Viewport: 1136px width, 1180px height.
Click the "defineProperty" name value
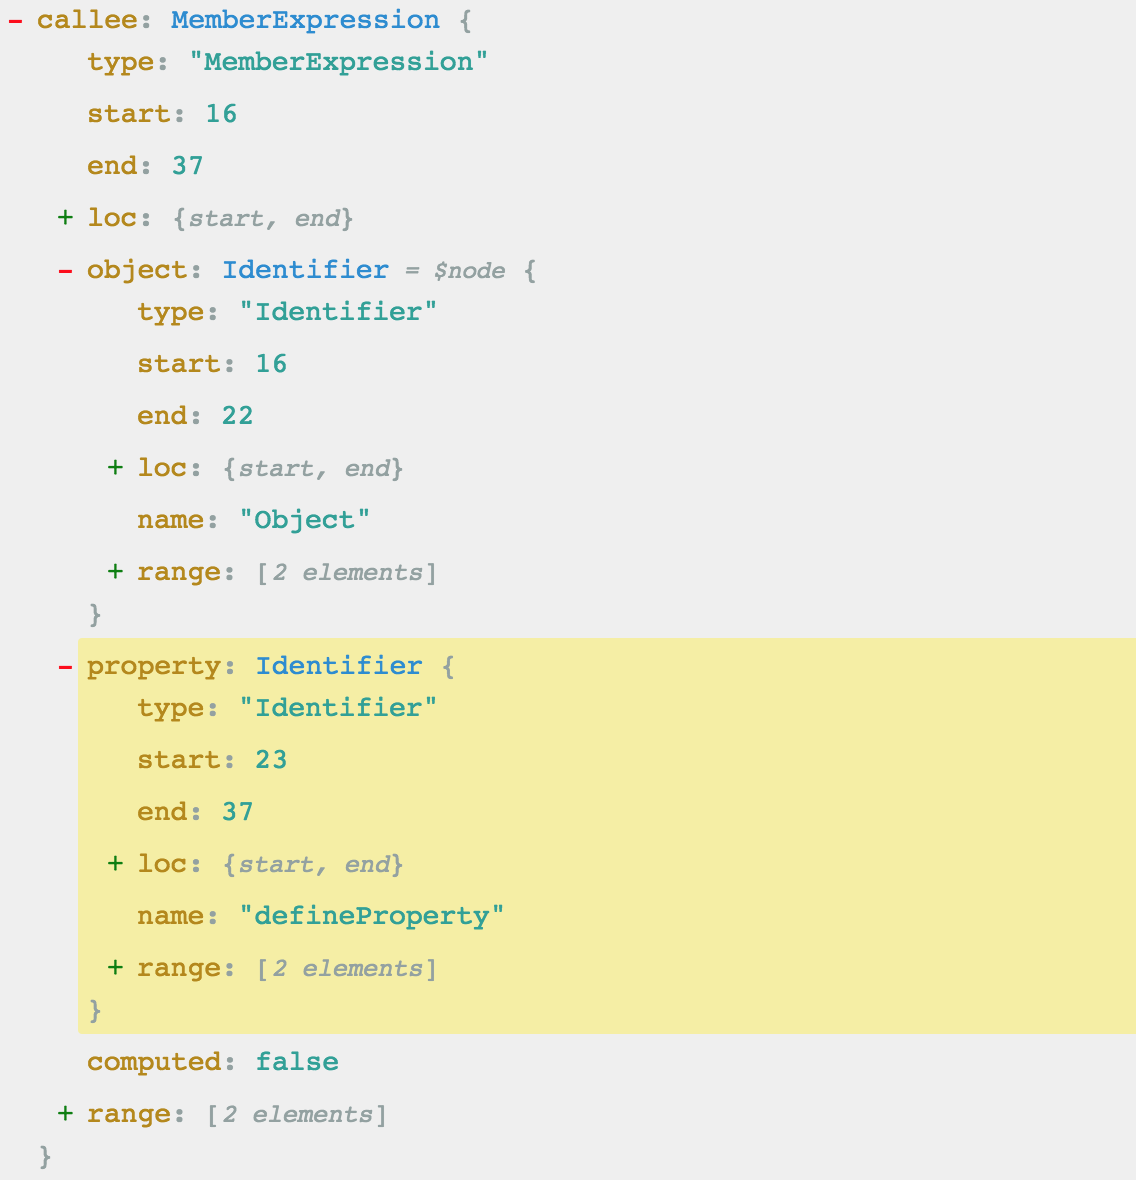[372, 916]
